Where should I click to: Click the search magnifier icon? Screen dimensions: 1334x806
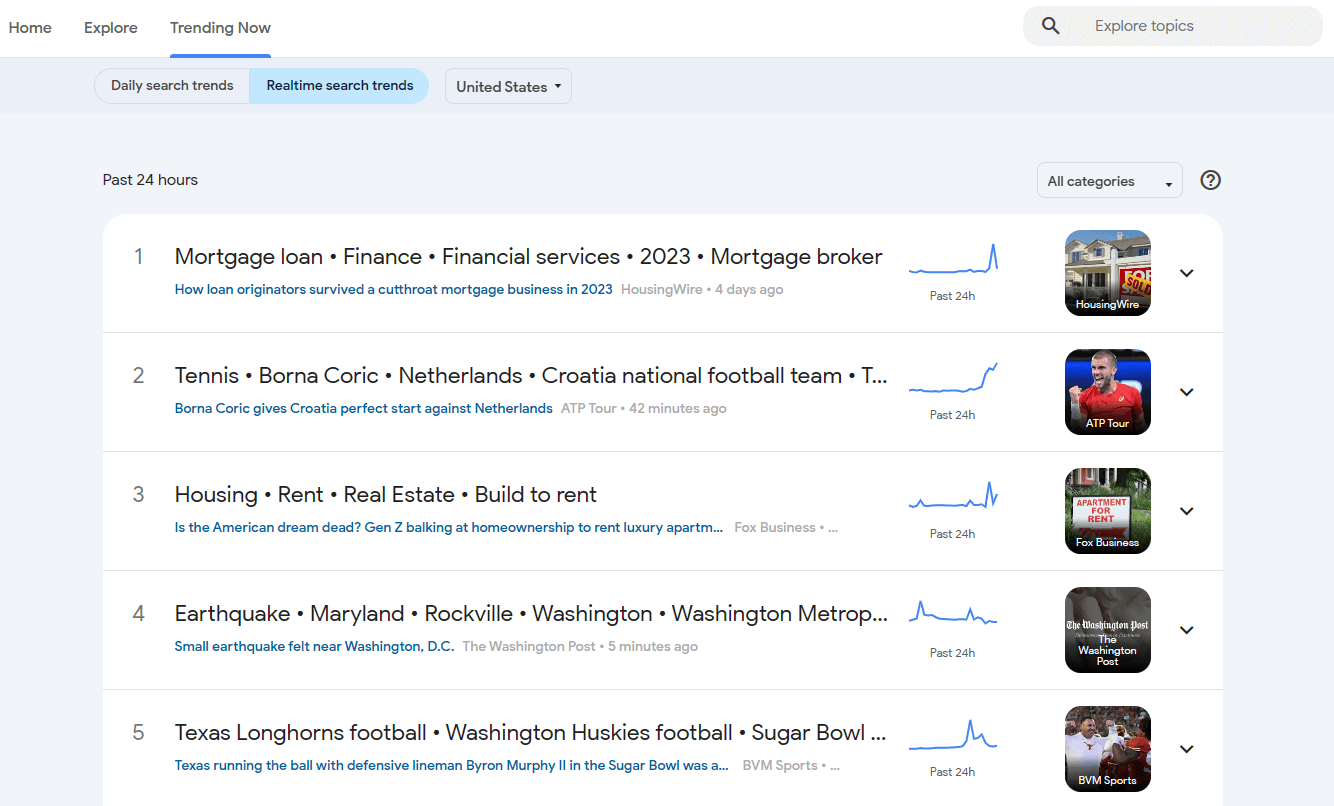pyautogui.click(x=1050, y=26)
